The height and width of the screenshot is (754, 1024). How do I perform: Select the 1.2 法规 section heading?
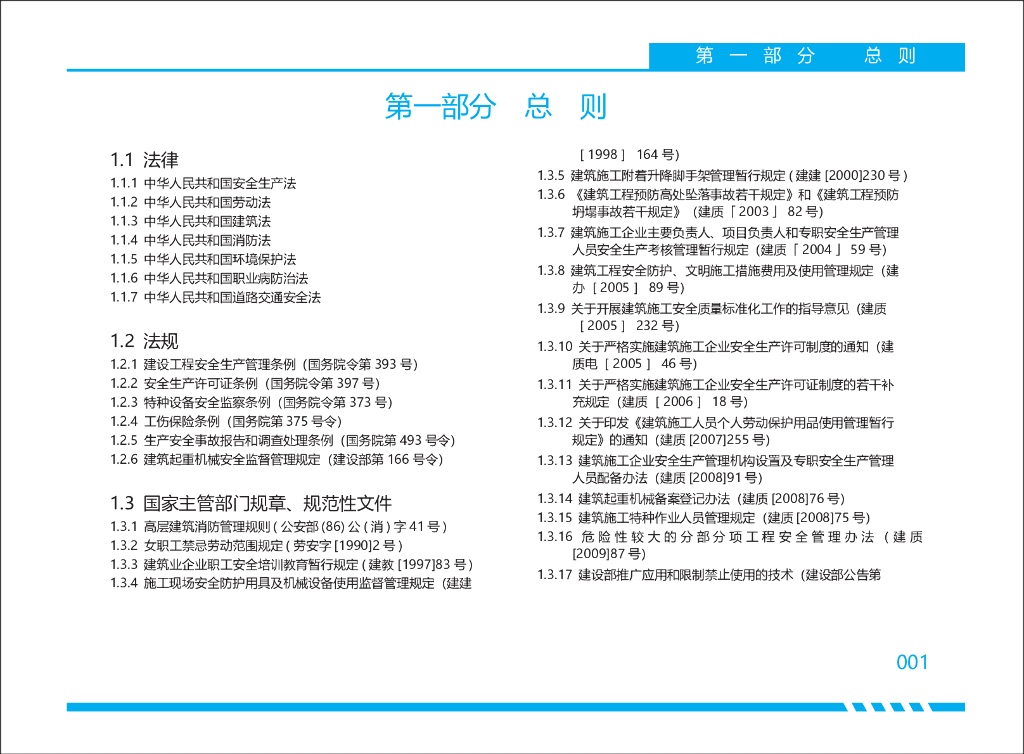[144, 341]
